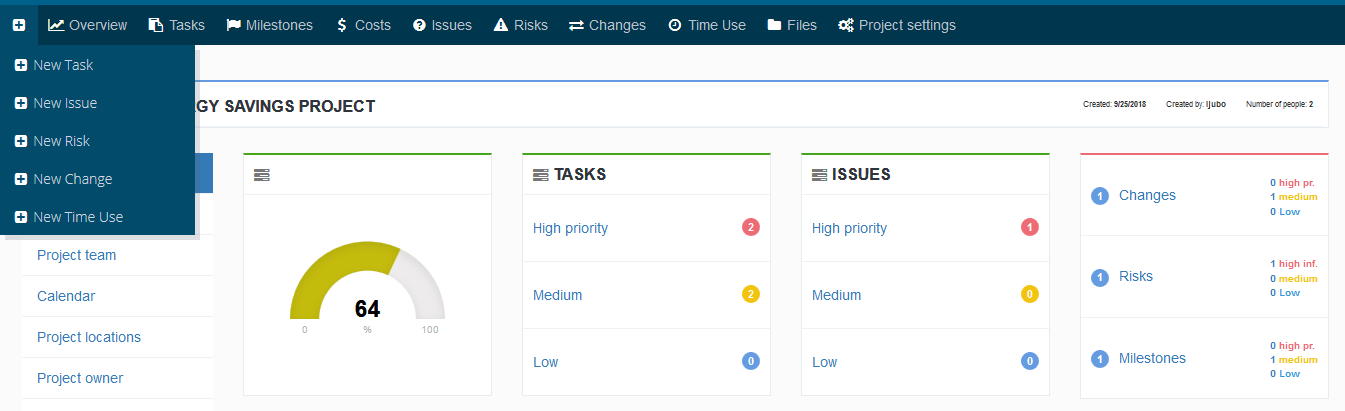This screenshot has height=411, width=1345.
Task: Choose New Time Use in the dropdown
Action: (78, 217)
